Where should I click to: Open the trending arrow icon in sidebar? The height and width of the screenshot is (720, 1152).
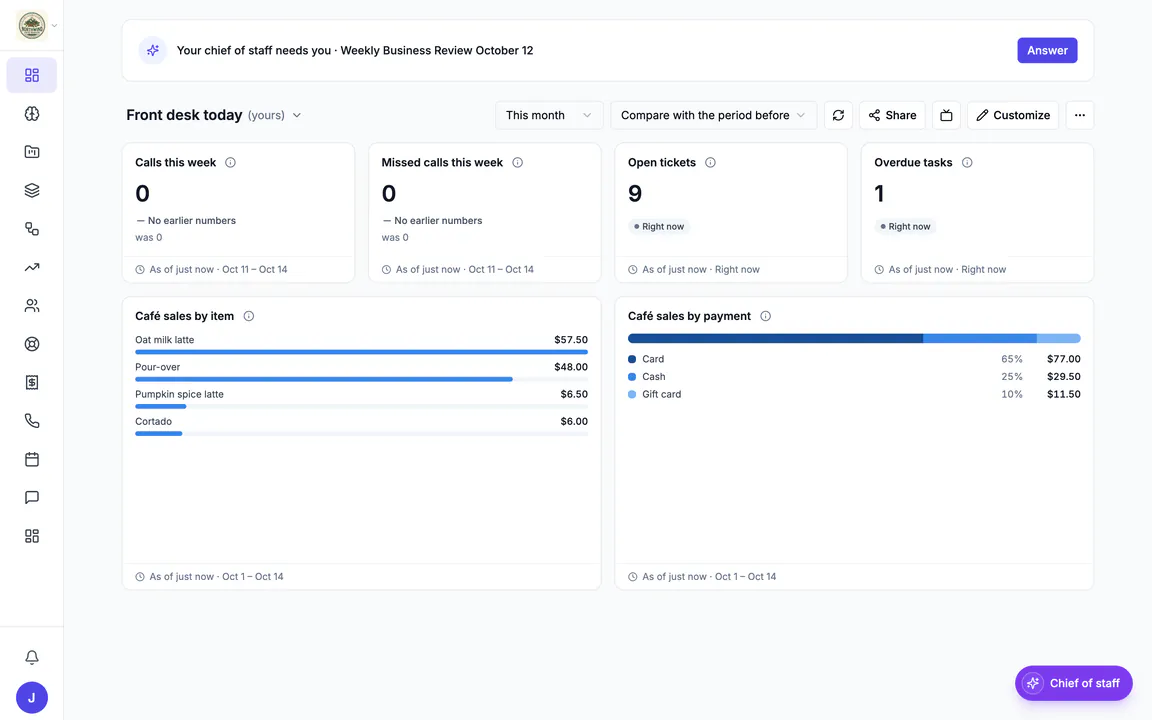pyautogui.click(x=32, y=267)
